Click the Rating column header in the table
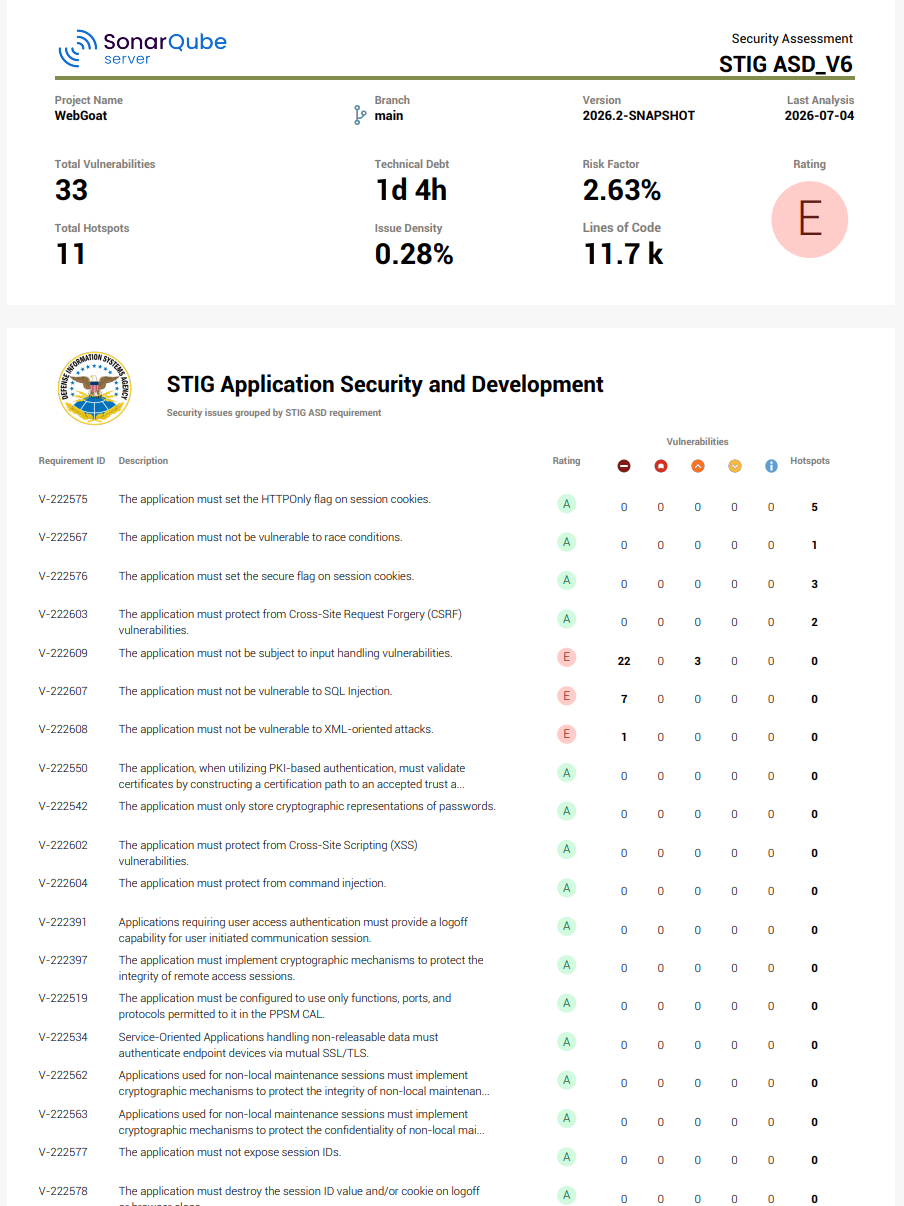 [x=566, y=461]
